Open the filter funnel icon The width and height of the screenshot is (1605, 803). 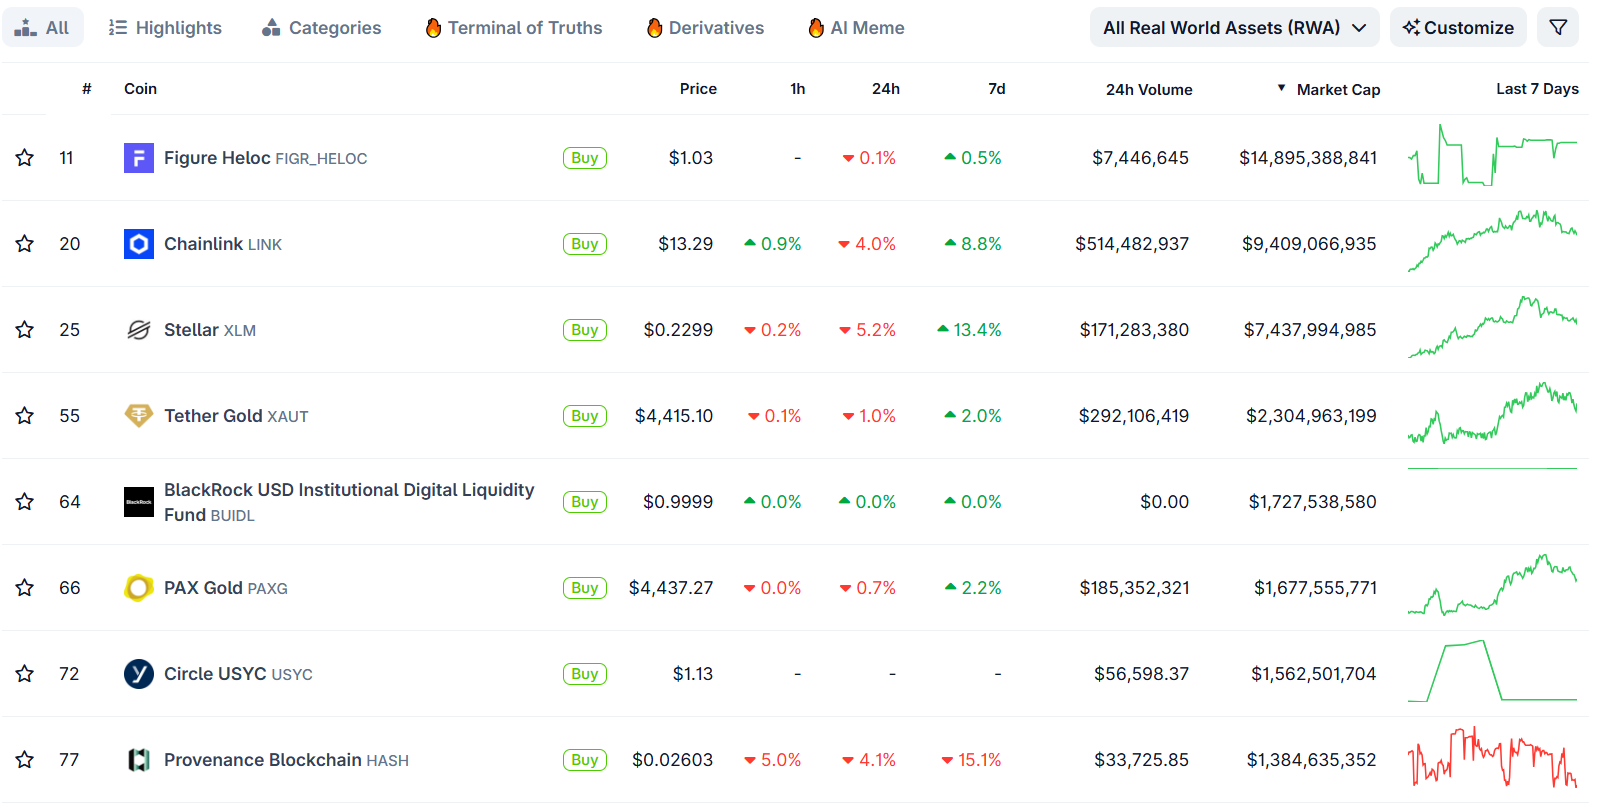[1558, 28]
